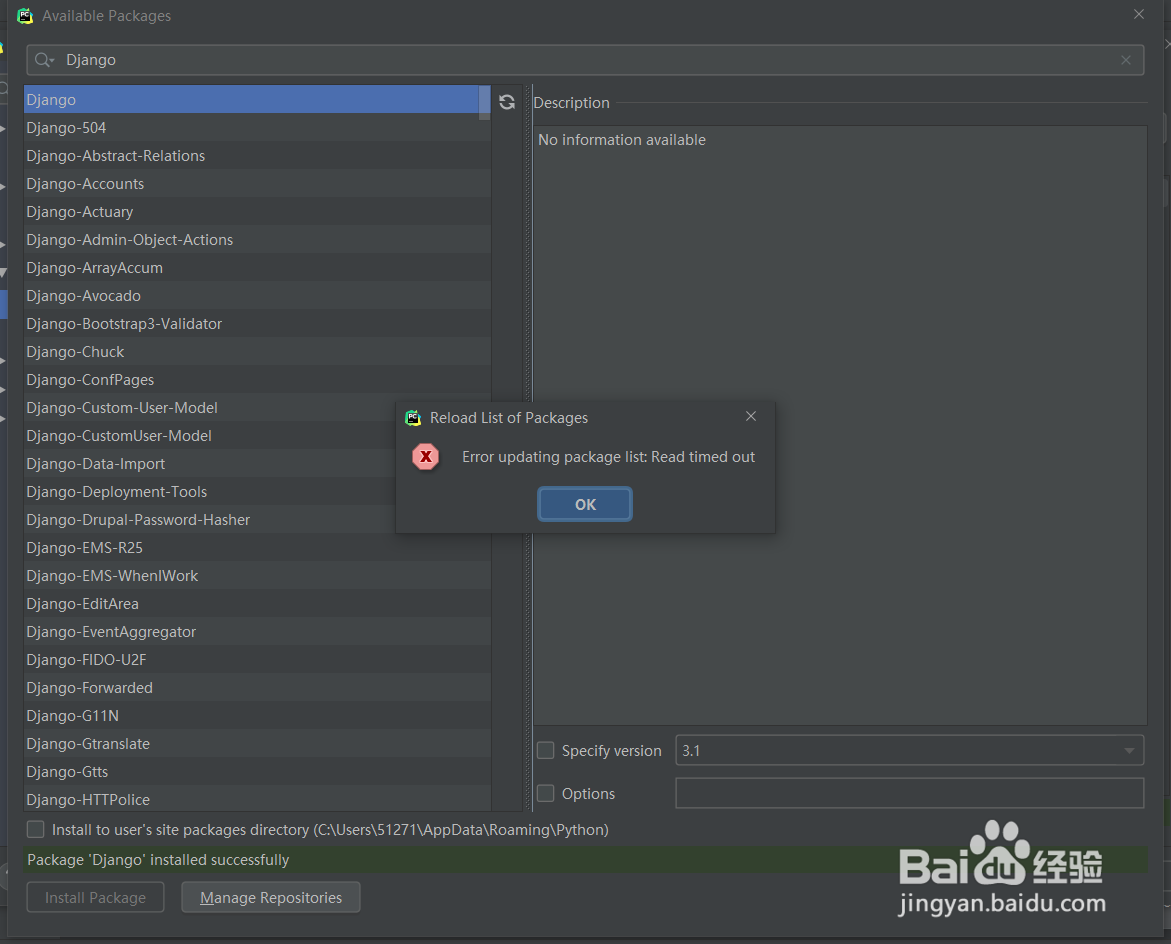Toggle install to user's site packages directory
Screen dimensions: 1171x944
[35, 829]
